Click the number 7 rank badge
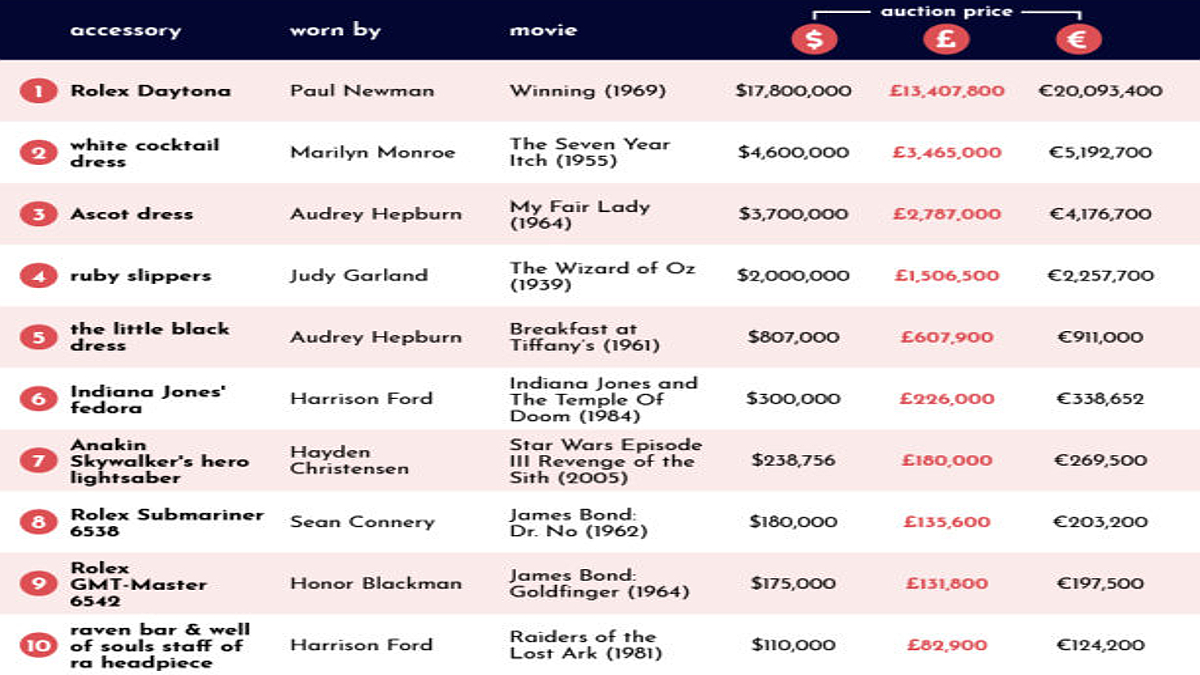Image resolution: width=1200 pixels, height=675 pixels. (38, 461)
